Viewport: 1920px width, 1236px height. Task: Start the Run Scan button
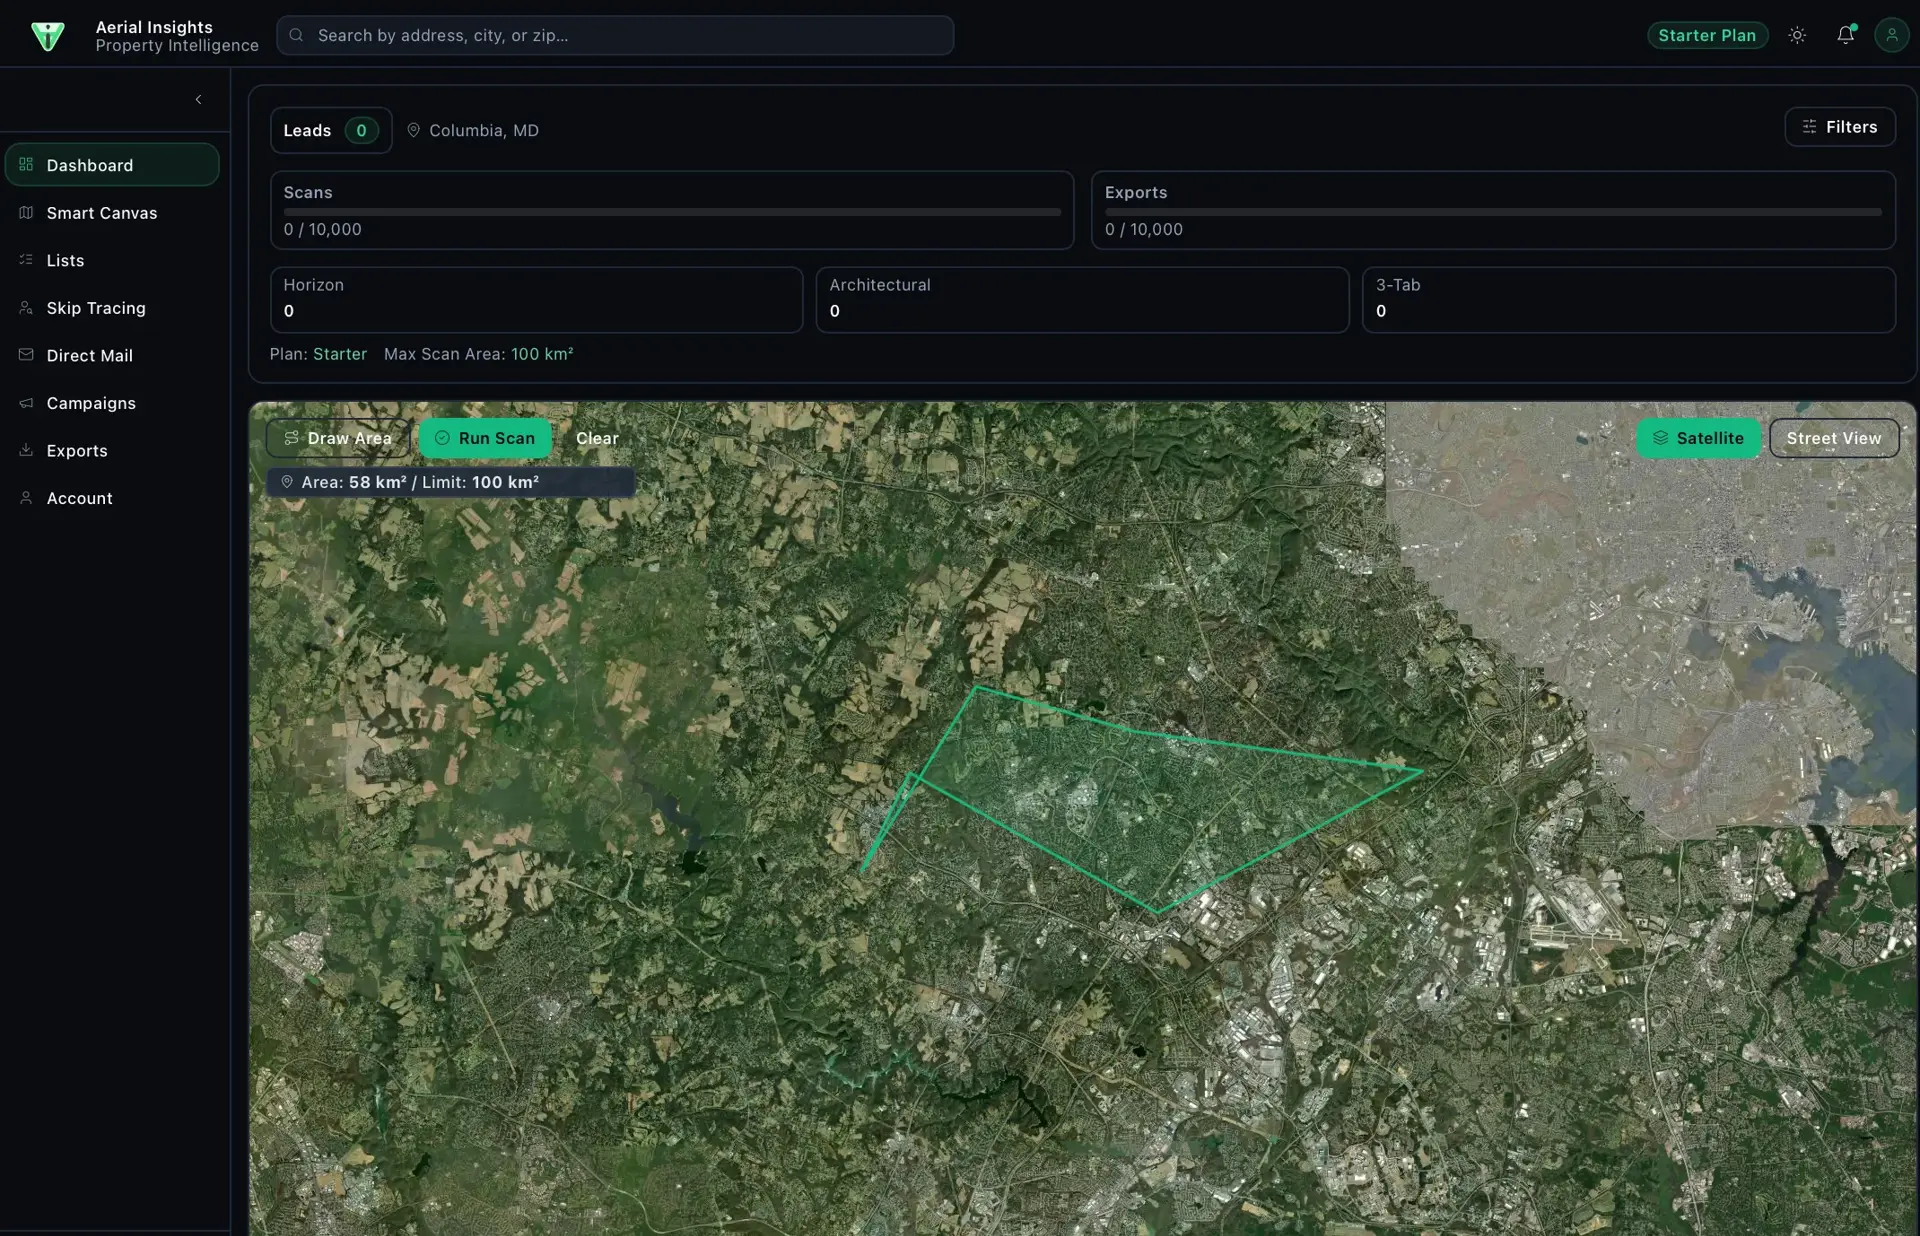485,438
